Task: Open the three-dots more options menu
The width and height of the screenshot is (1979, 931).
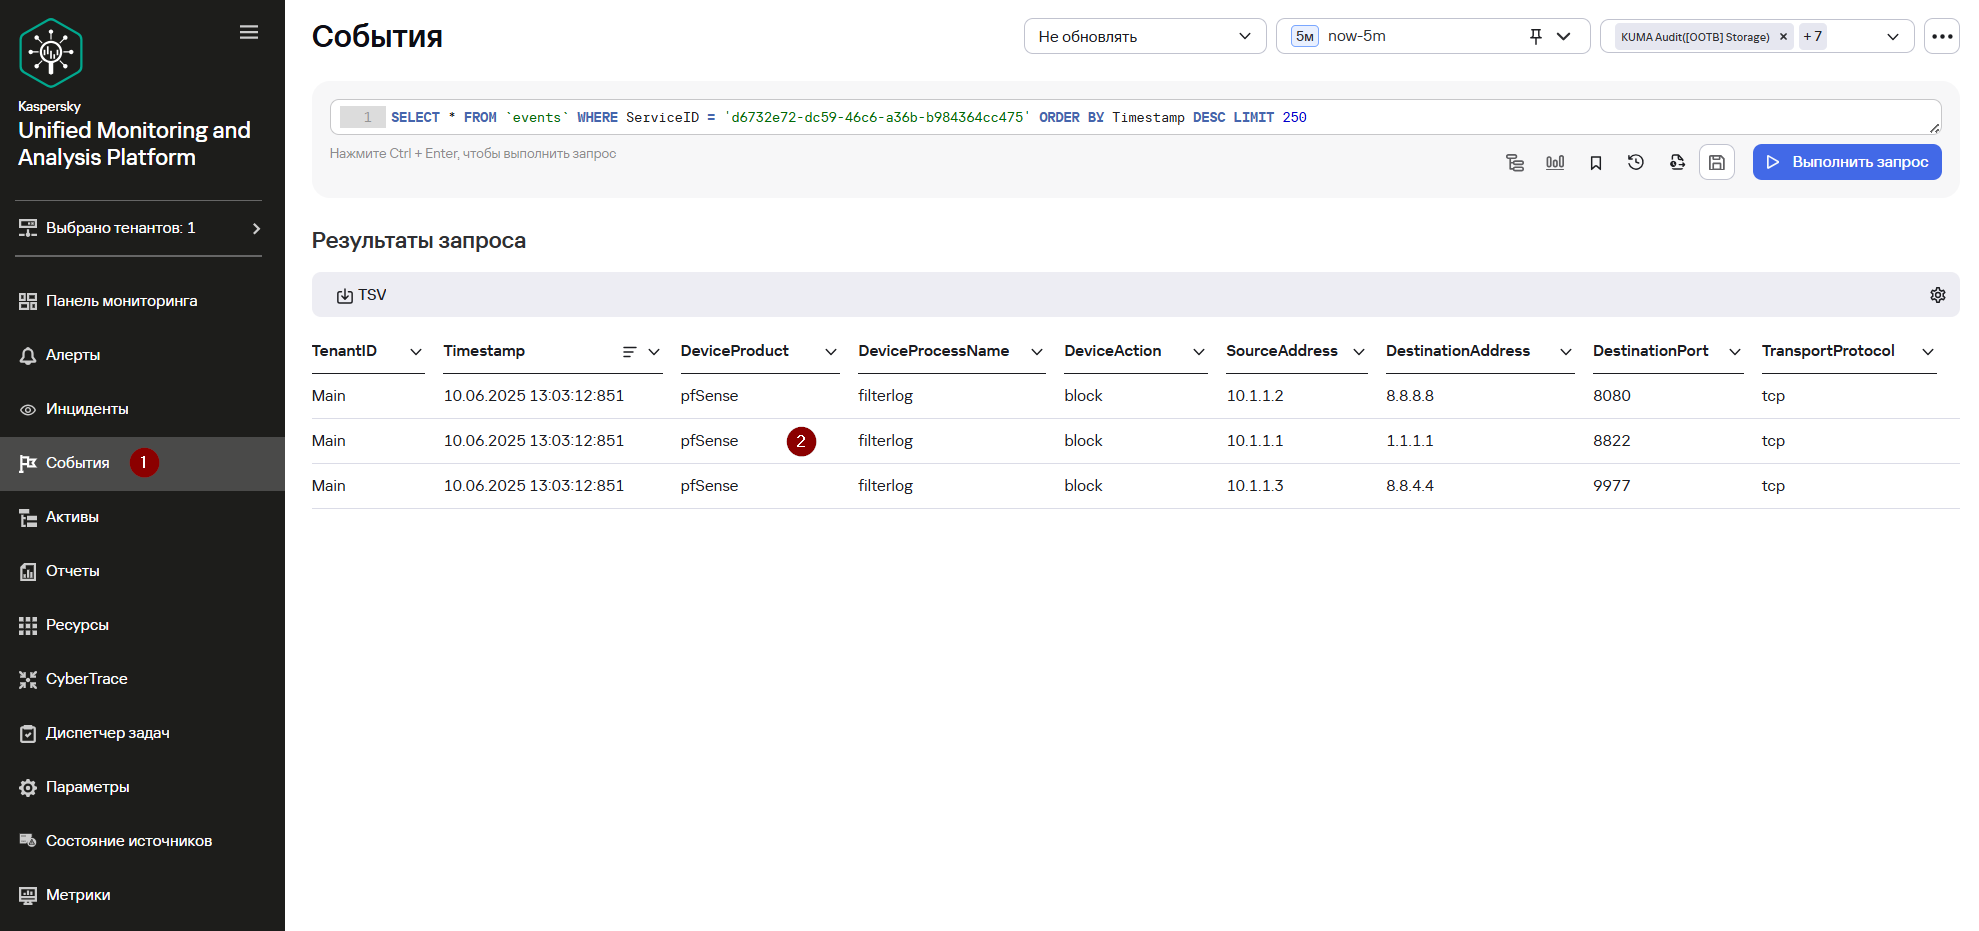Action: (x=1942, y=37)
